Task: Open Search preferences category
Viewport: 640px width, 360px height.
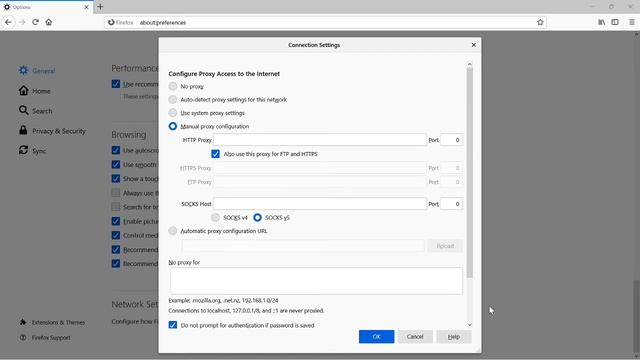Action: click(35, 111)
